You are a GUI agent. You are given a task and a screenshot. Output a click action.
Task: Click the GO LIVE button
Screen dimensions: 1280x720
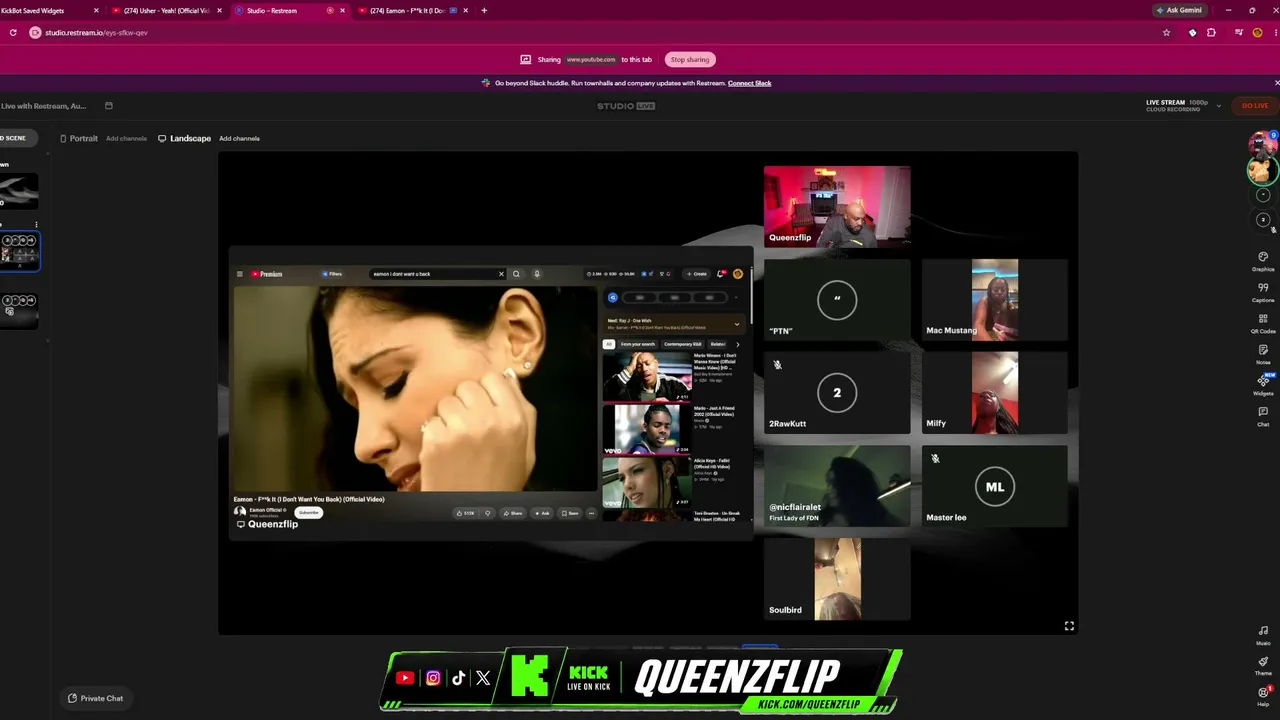pos(1255,105)
